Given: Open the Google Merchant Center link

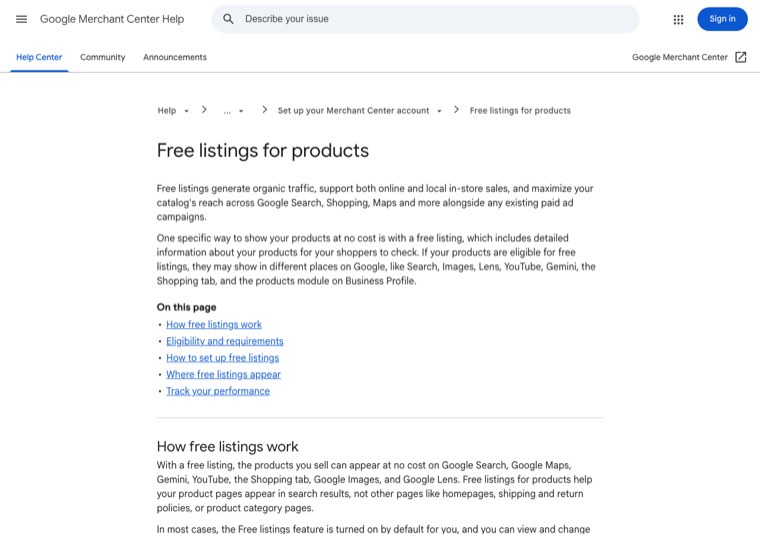Looking at the screenshot, I should point(680,57).
